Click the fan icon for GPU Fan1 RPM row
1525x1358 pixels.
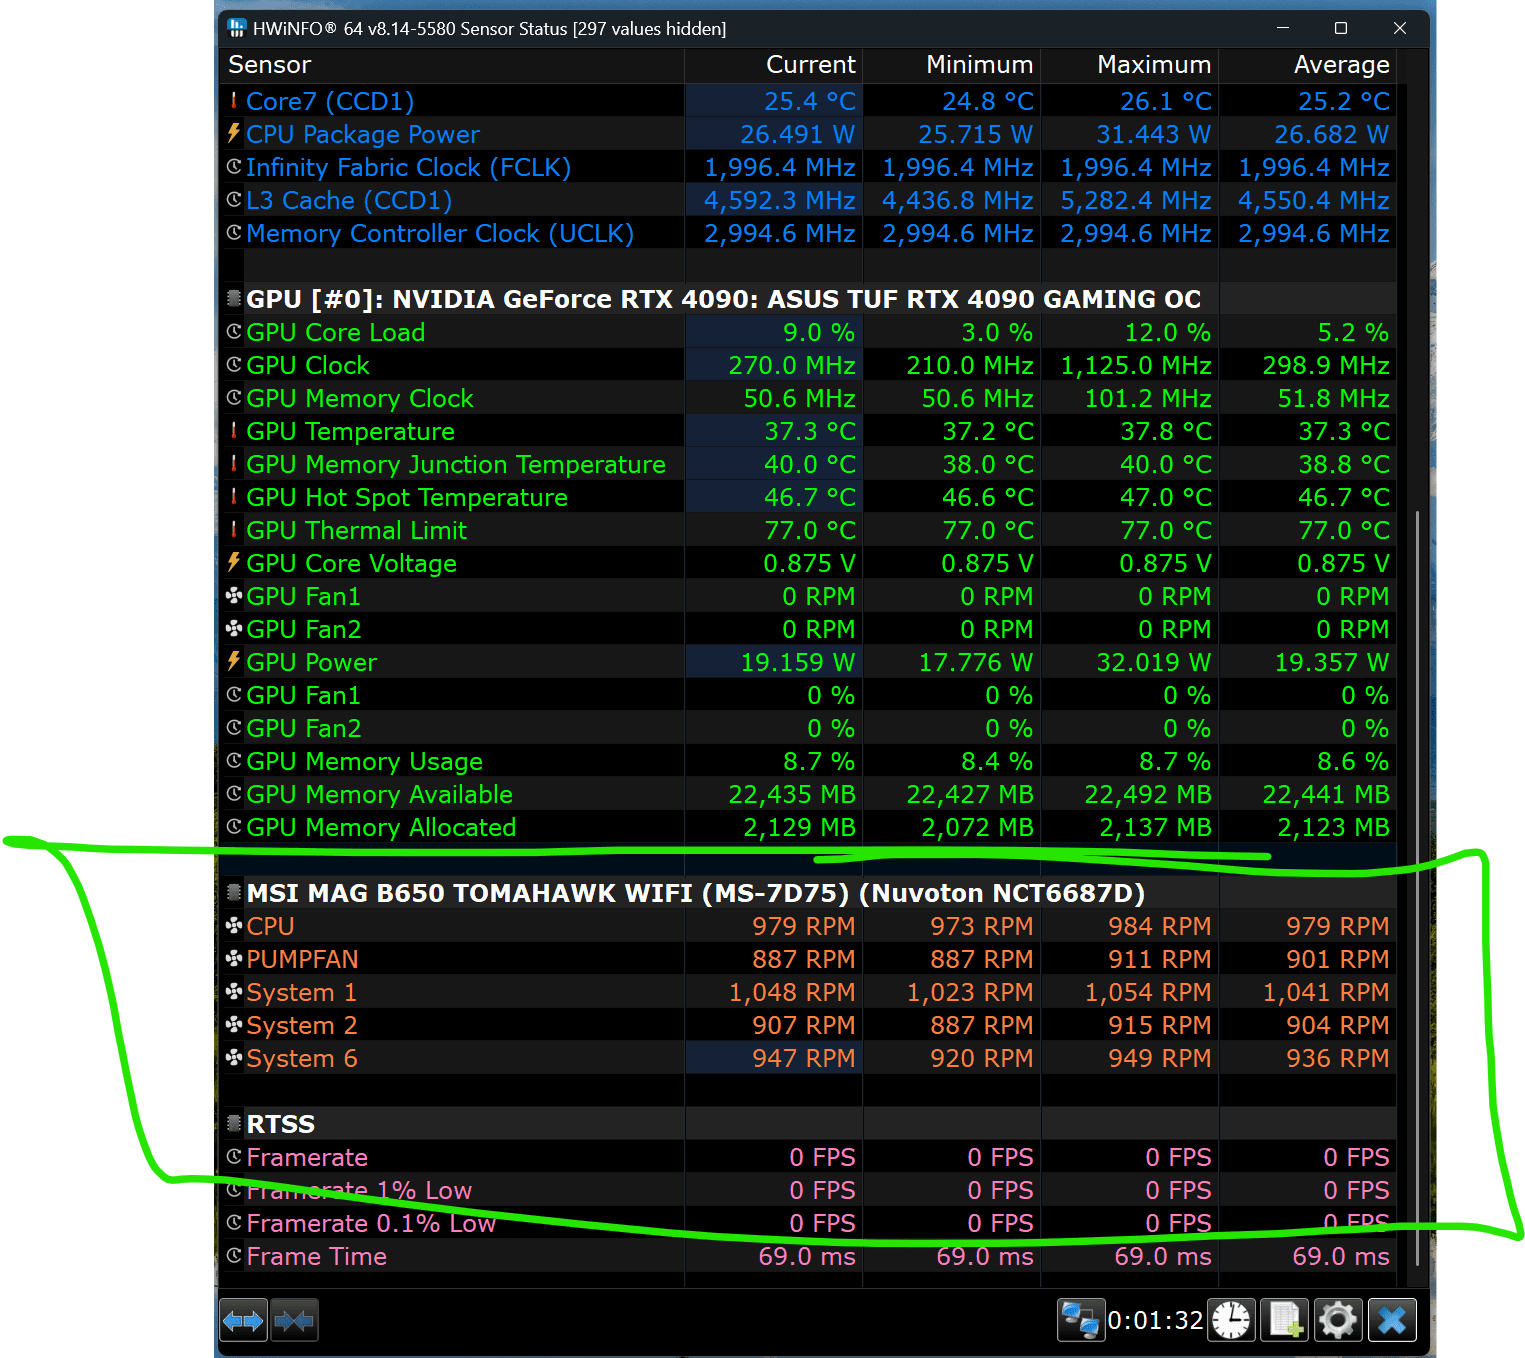tap(234, 595)
